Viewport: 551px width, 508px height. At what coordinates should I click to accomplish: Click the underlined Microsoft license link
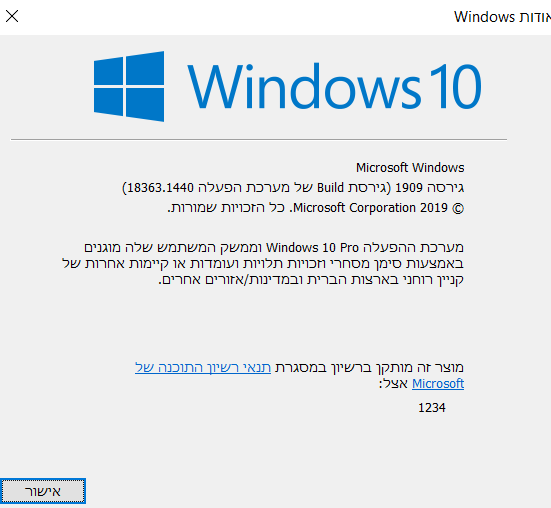point(438,384)
